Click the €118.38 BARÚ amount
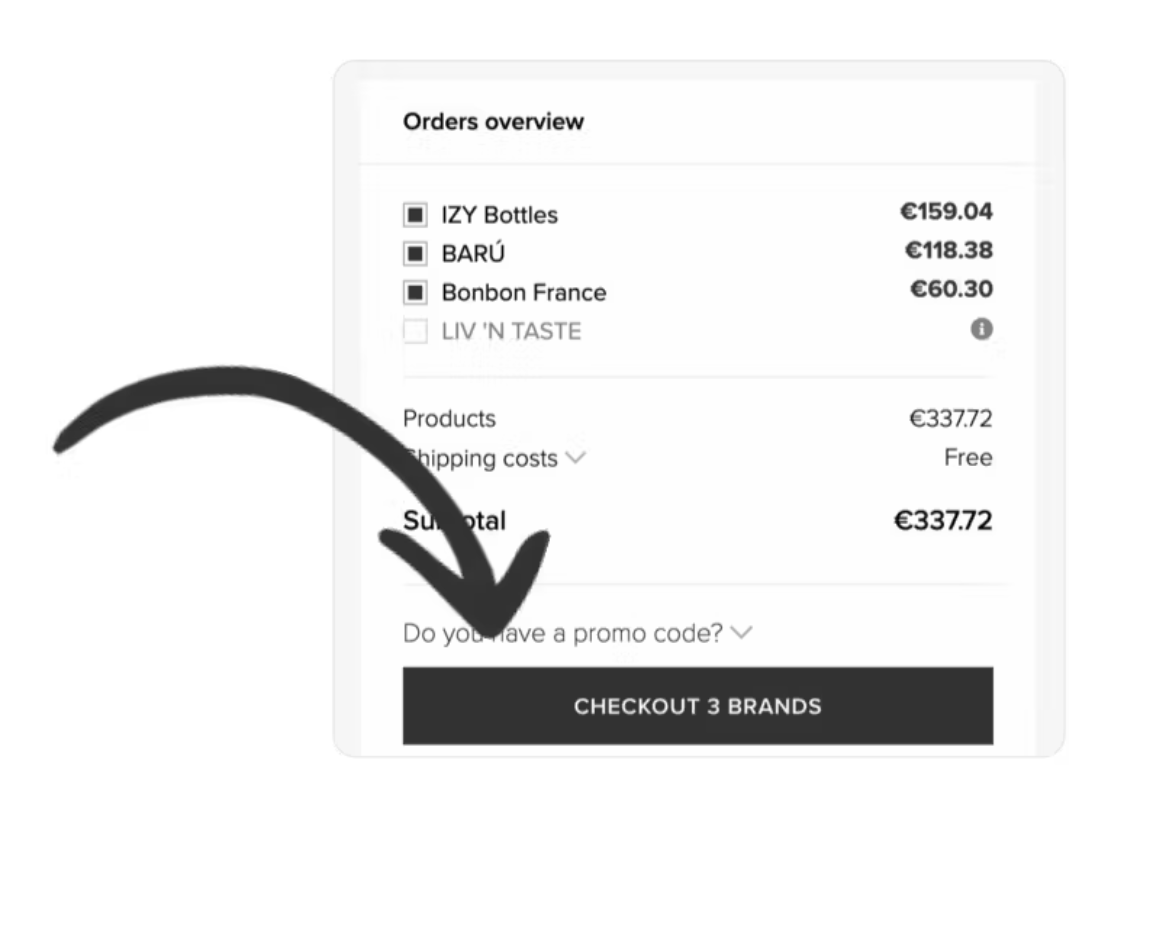 [x=948, y=250]
